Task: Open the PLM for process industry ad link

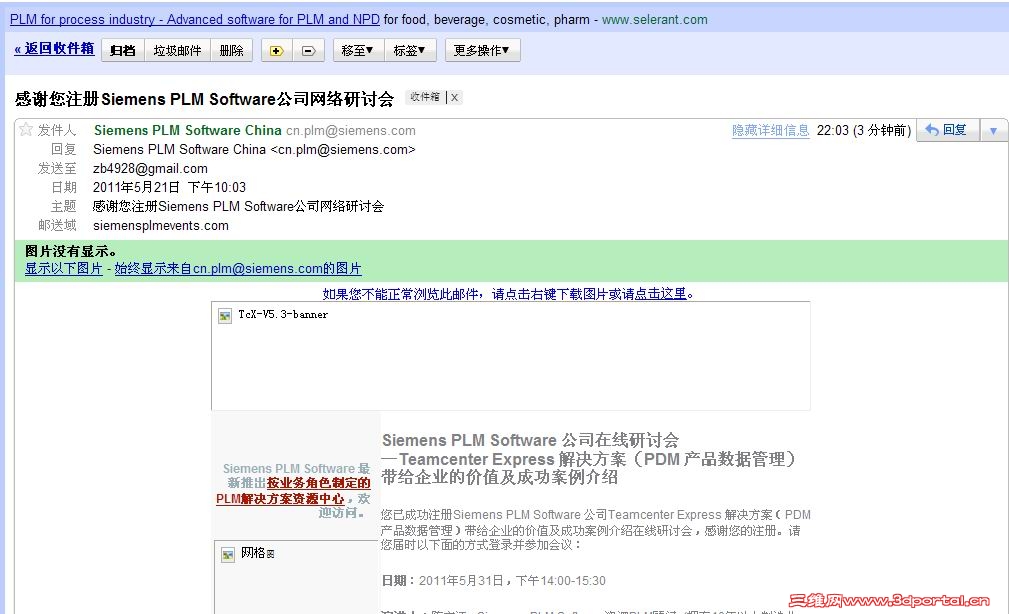Action: point(195,19)
